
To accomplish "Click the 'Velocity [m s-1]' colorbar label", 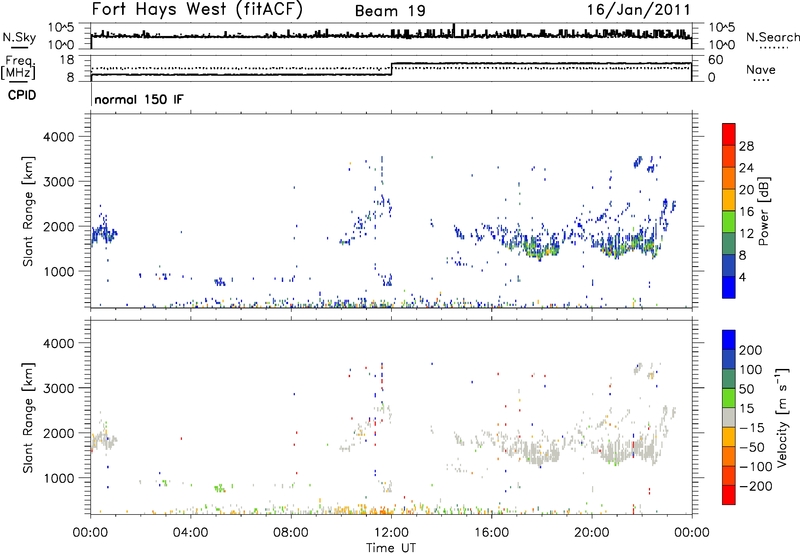I will [782, 417].
